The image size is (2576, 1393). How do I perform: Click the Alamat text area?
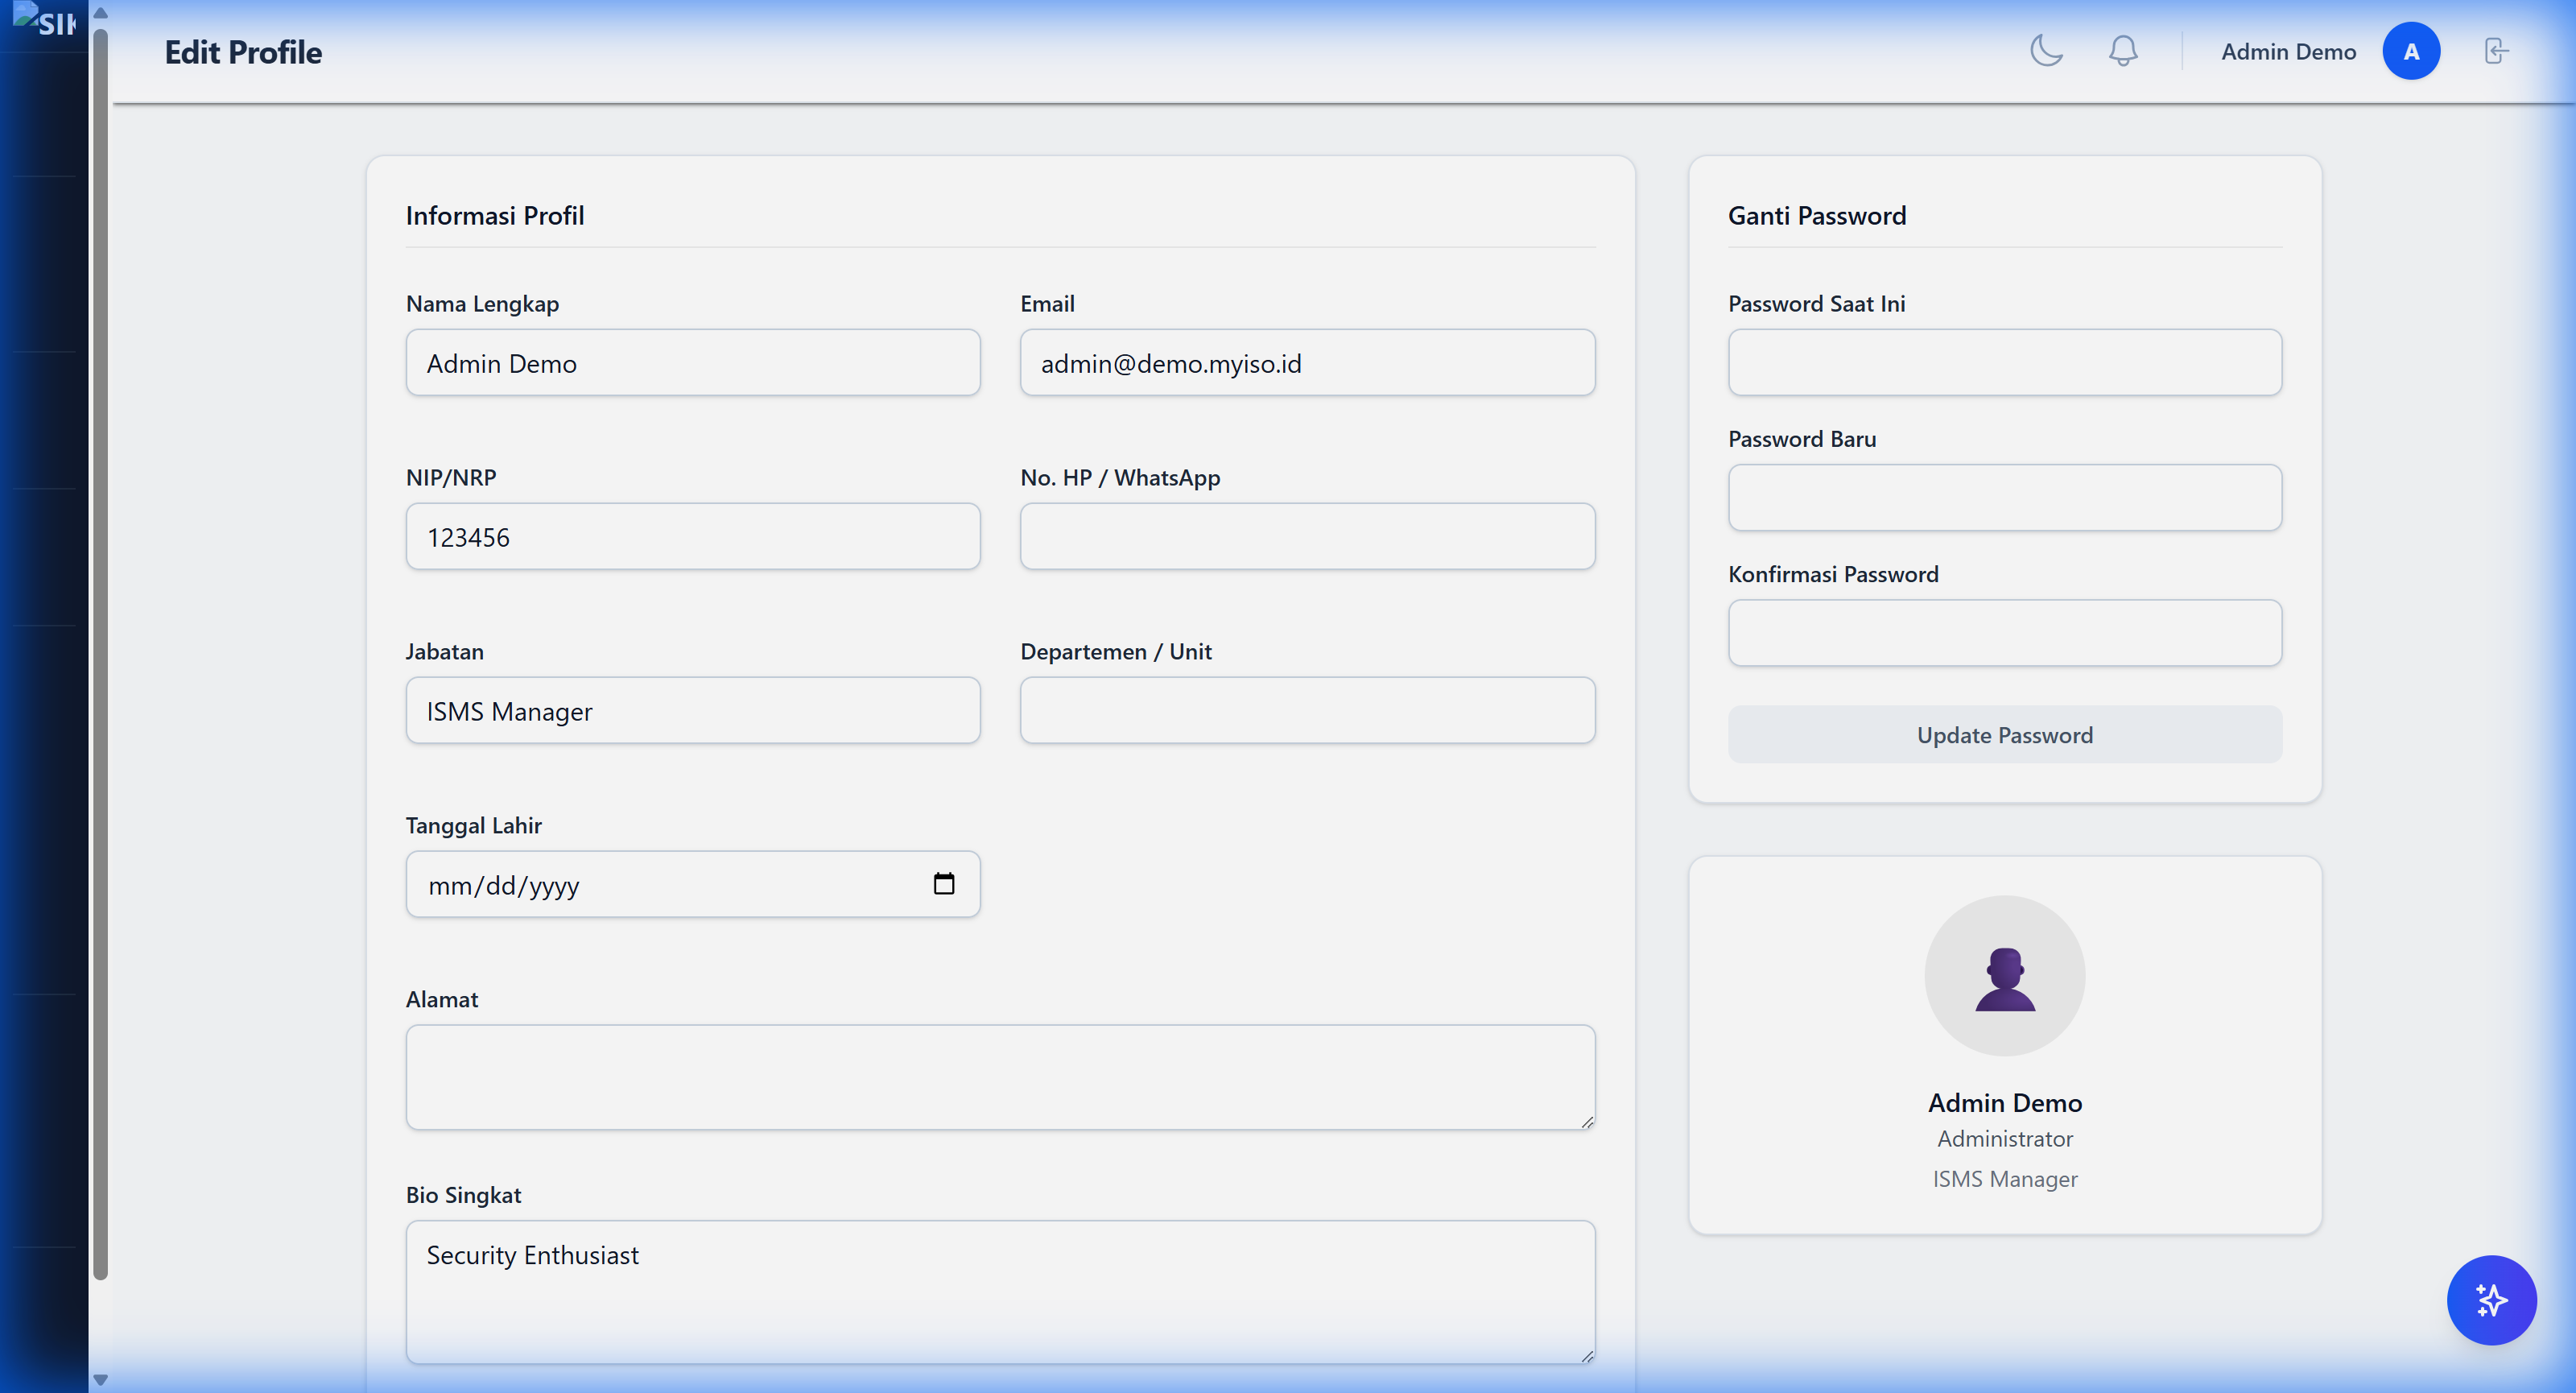(x=999, y=1076)
